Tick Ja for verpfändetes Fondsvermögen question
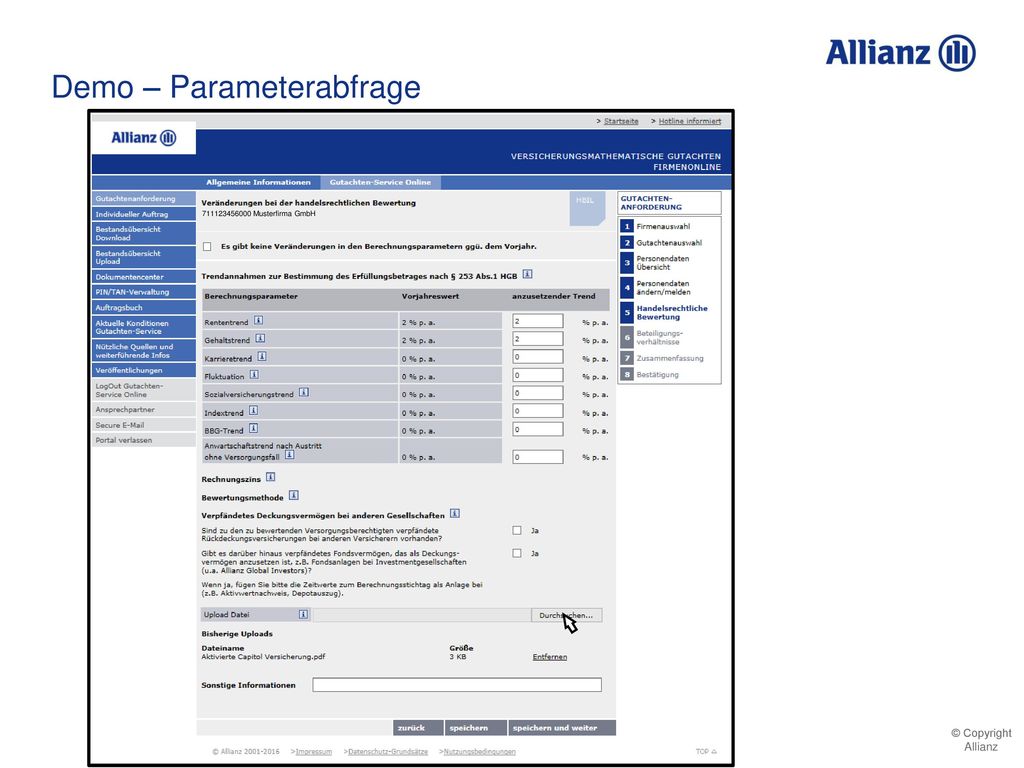The height and width of the screenshot is (768, 1024). pos(517,554)
